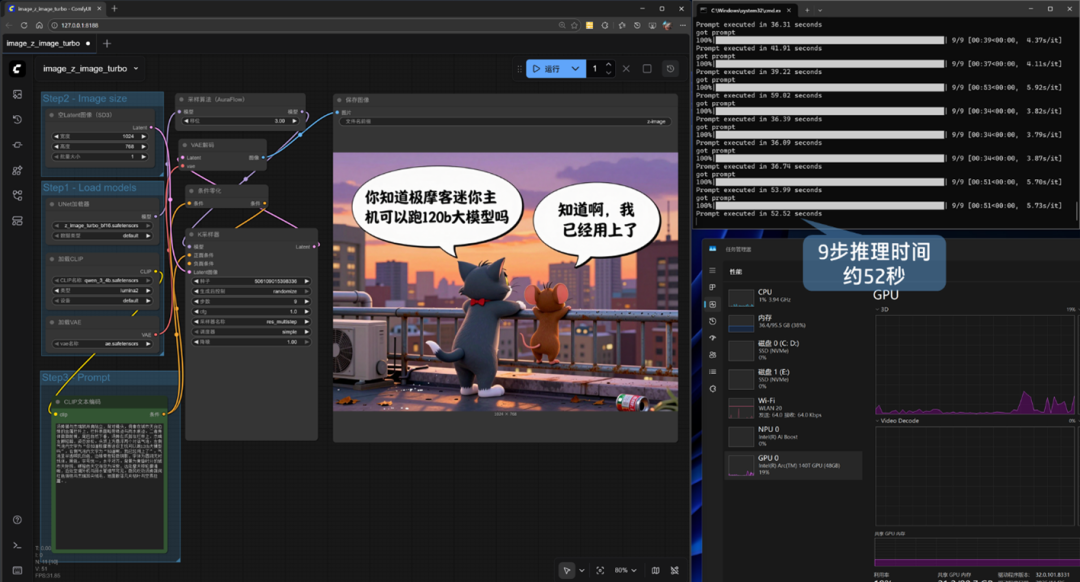Reload the browser page
This screenshot has width=1080, height=582.
(24, 25)
